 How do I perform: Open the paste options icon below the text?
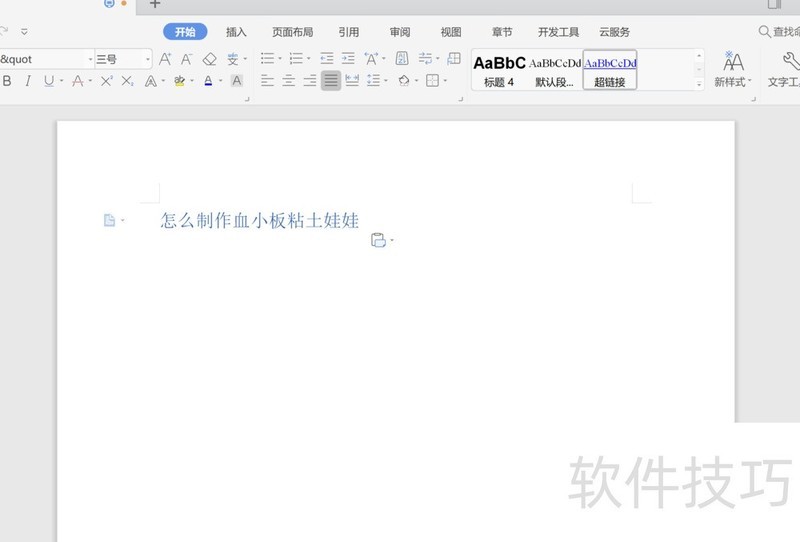(378, 240)
